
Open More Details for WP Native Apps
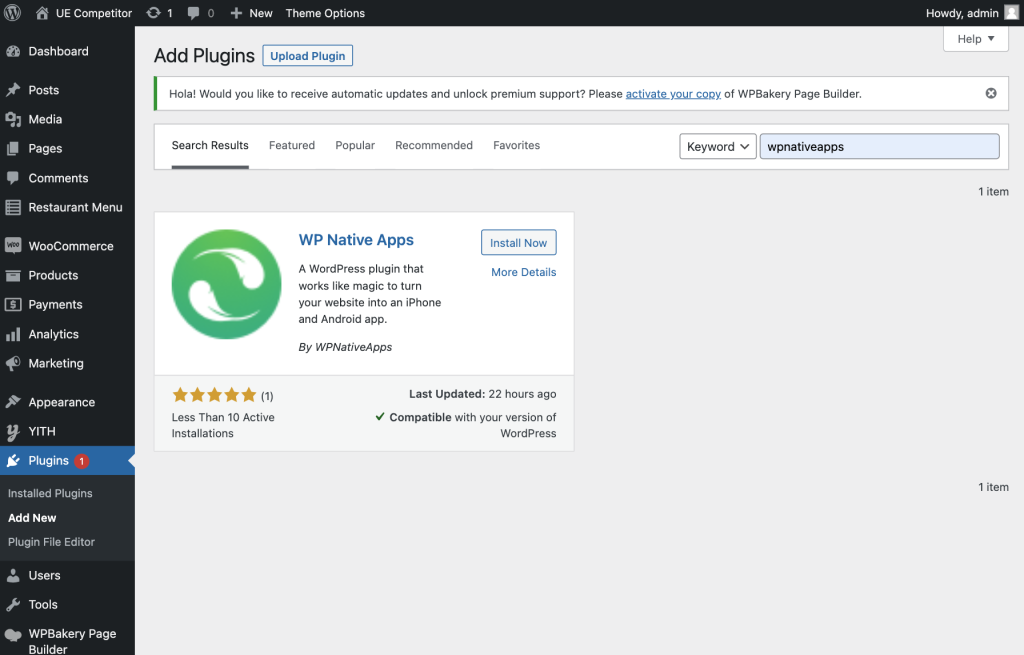[524, 272]
